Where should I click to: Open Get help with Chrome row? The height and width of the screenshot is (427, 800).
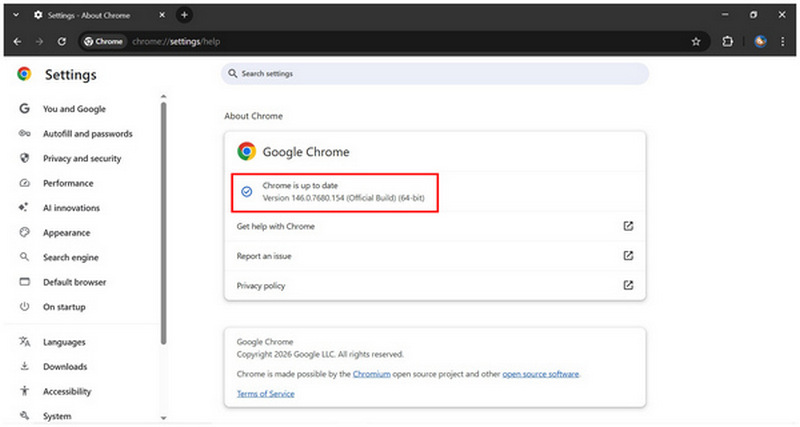435,226
